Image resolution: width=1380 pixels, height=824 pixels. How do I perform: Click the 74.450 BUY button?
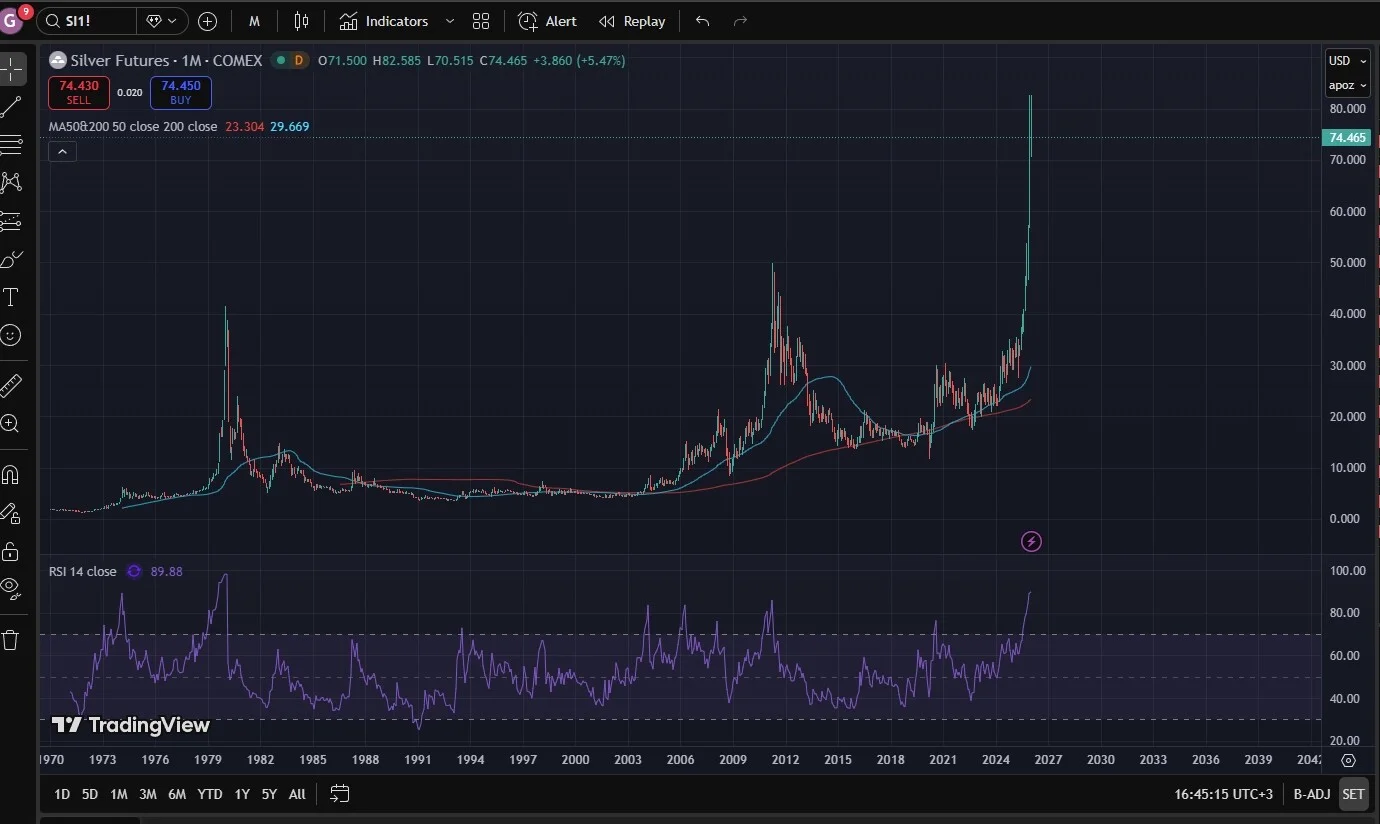[x=181, y=92]
